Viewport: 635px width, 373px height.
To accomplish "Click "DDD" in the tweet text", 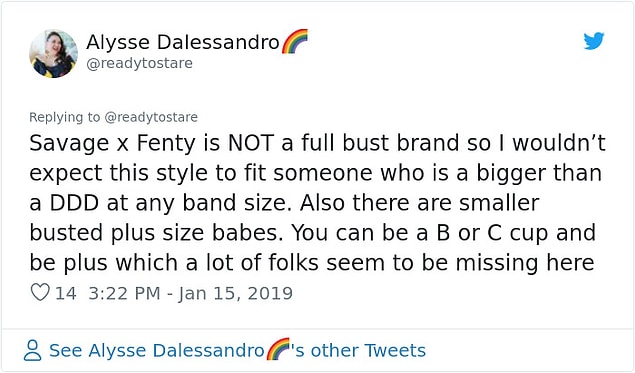I will pyautogui.click(x=74, y=203).
